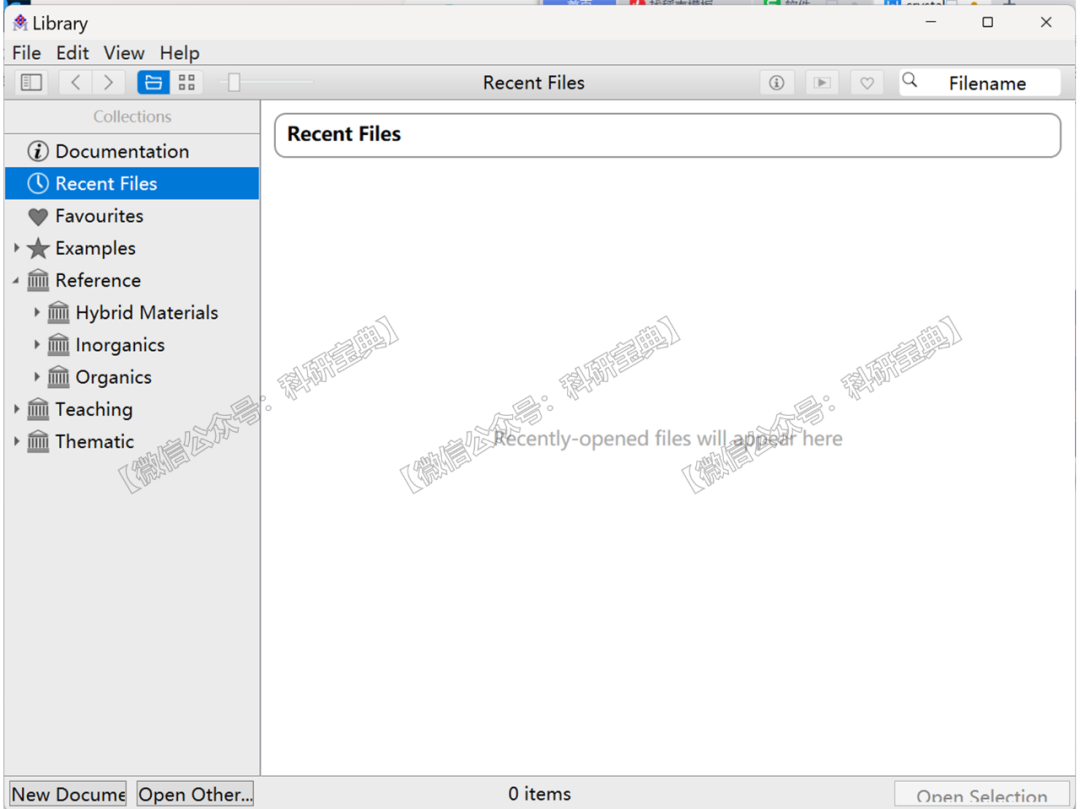Screen dimensions: 1080x809
Task: Expand the Organics node
Action: pos(37,377)
